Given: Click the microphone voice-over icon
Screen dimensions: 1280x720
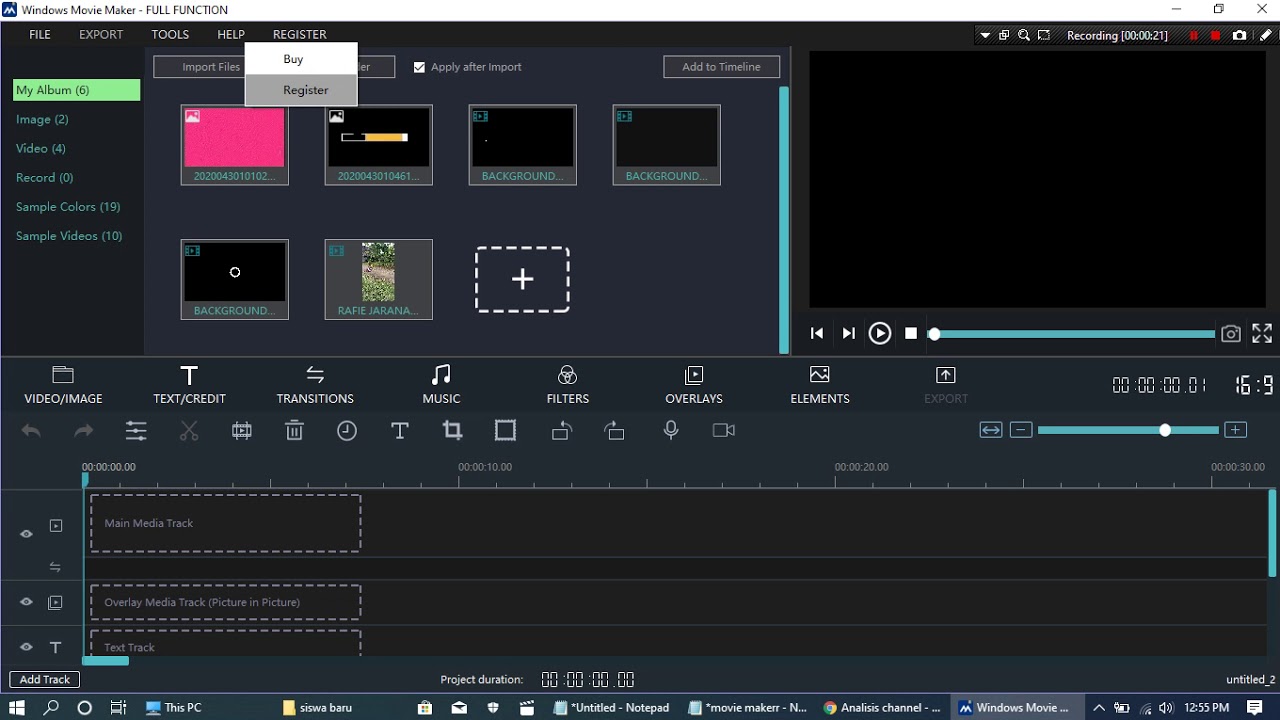Looking at the screenshot, I should [671, 430].
